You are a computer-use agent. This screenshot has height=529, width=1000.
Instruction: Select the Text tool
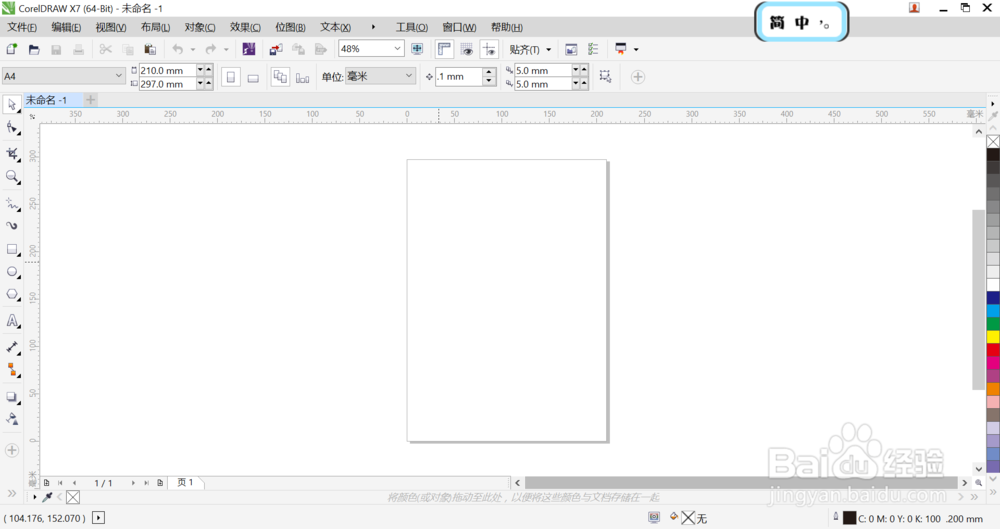point(11,321)
